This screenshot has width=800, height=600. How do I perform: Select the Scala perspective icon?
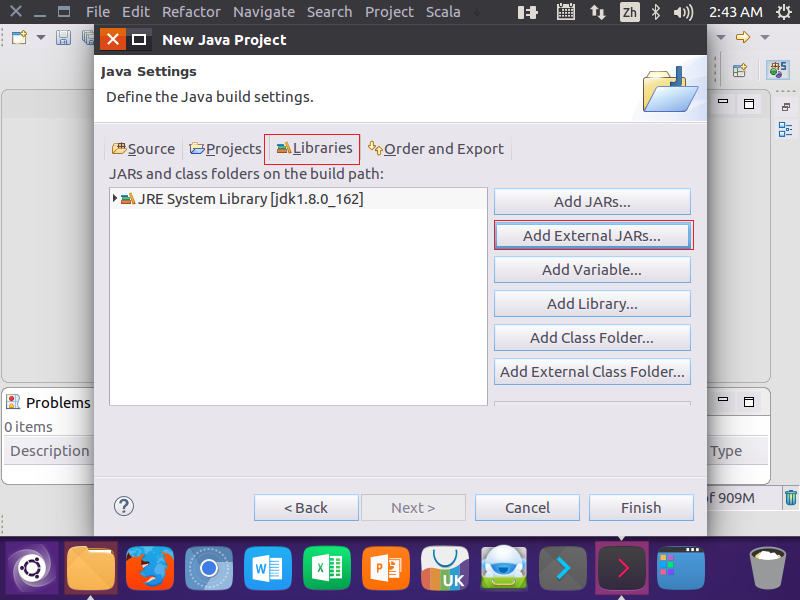(x=778, y=69)
